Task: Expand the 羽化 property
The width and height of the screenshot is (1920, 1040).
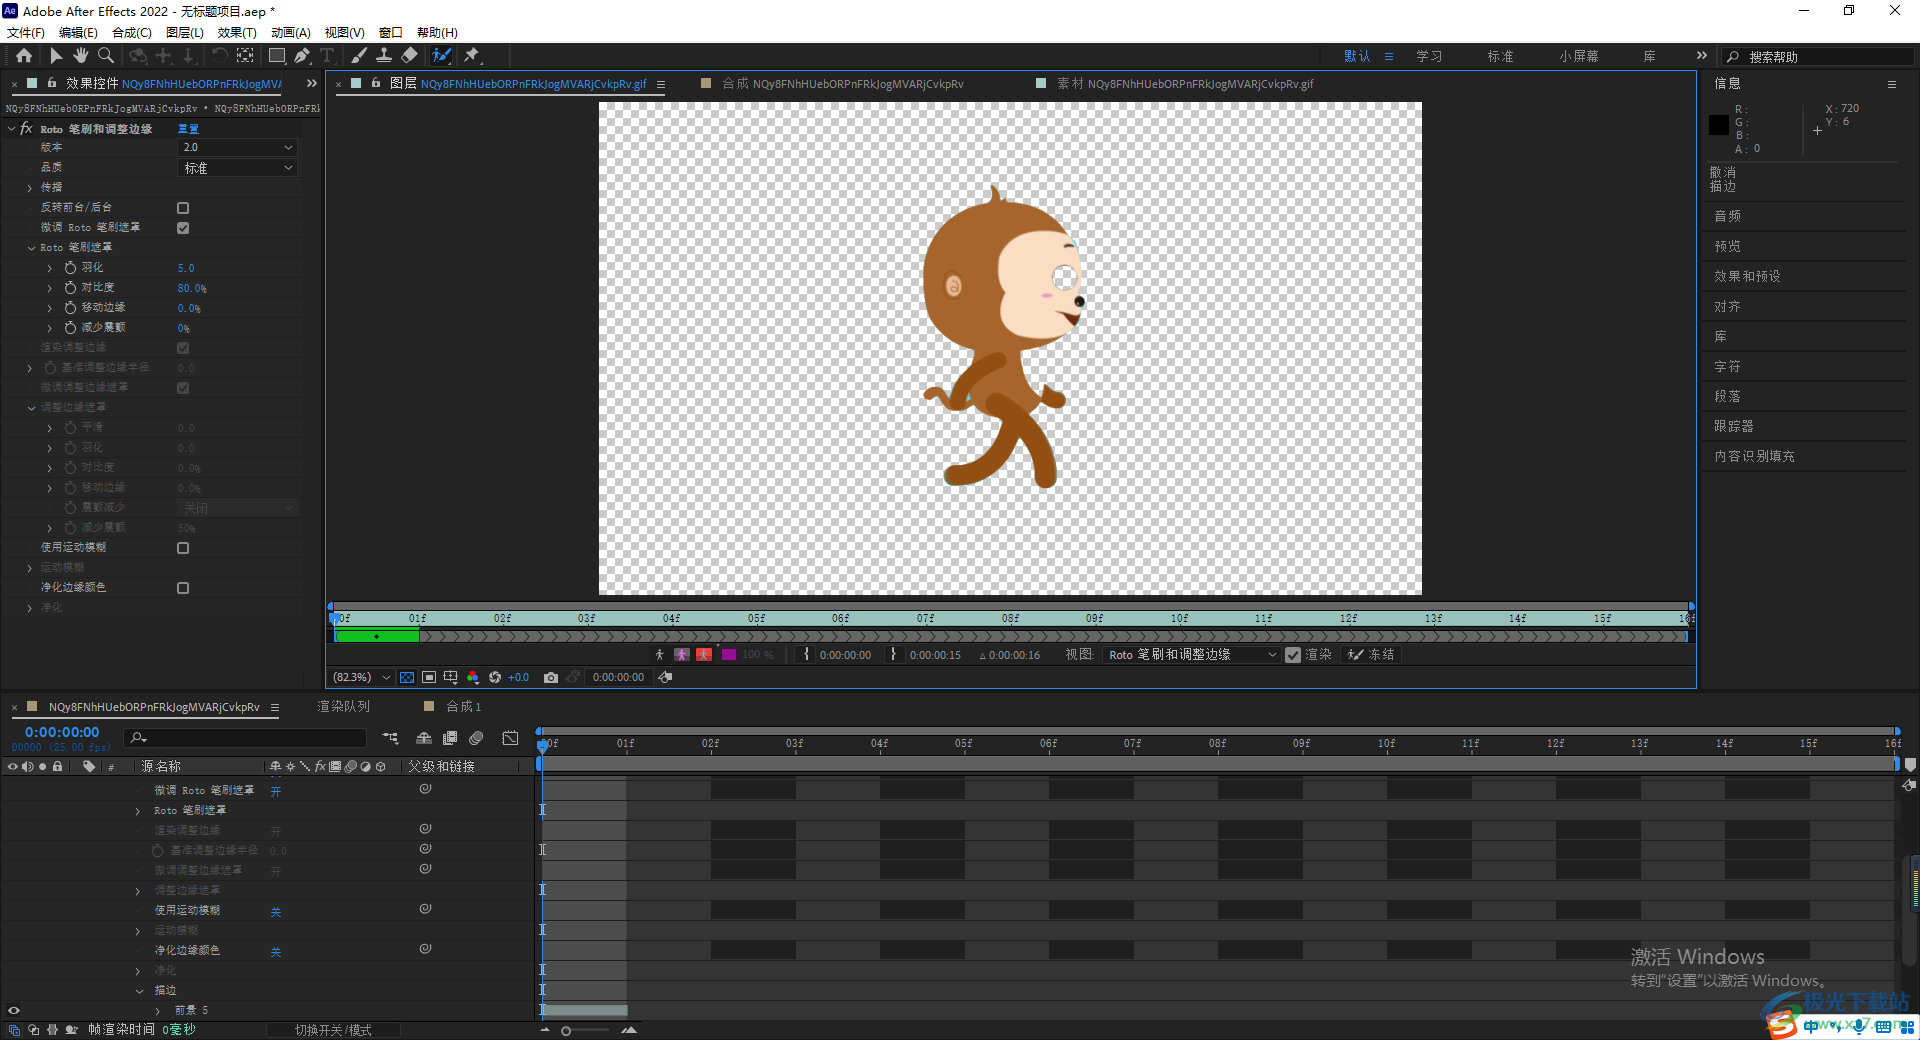Action: tap(50, 268)
